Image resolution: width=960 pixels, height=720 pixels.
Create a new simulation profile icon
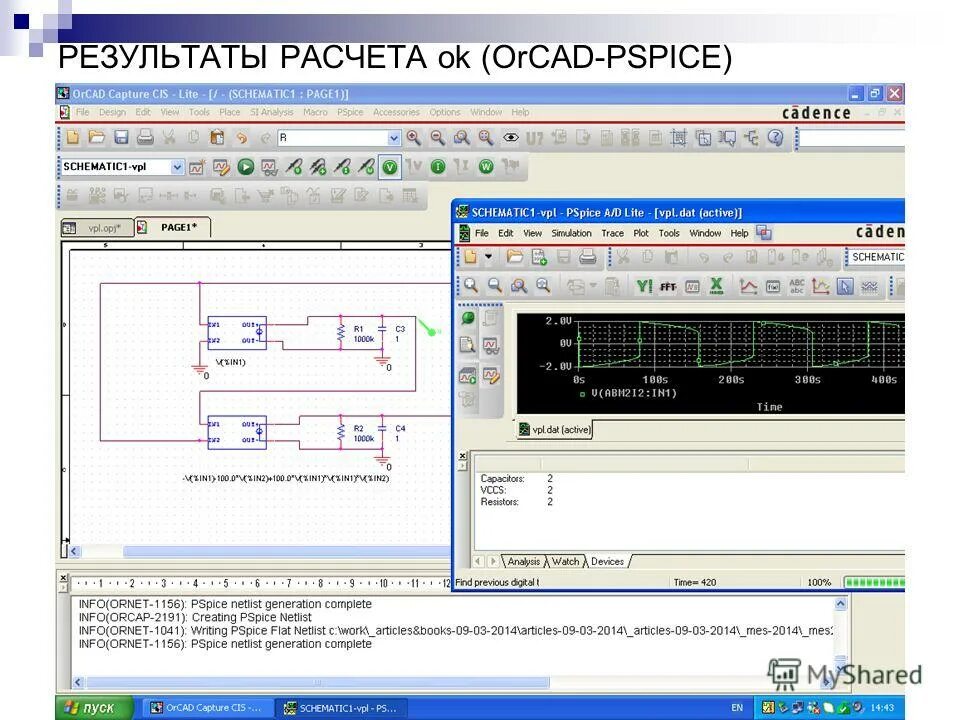pyautogui.click(x=197, y=167)
